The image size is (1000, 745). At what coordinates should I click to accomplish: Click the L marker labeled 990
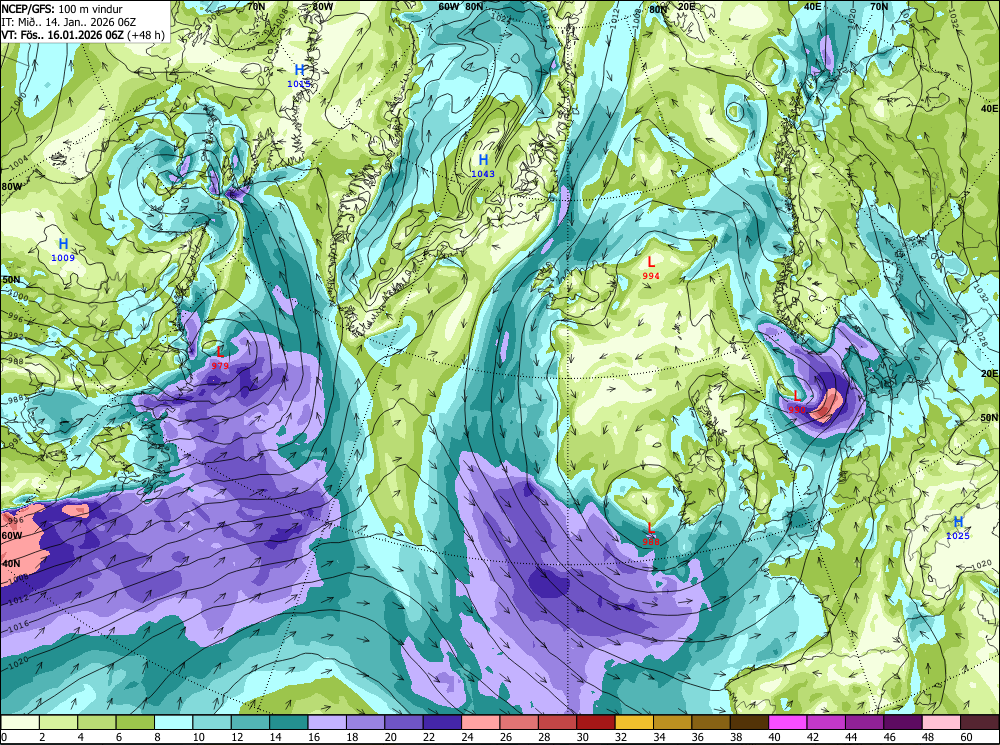coord(797,396)
